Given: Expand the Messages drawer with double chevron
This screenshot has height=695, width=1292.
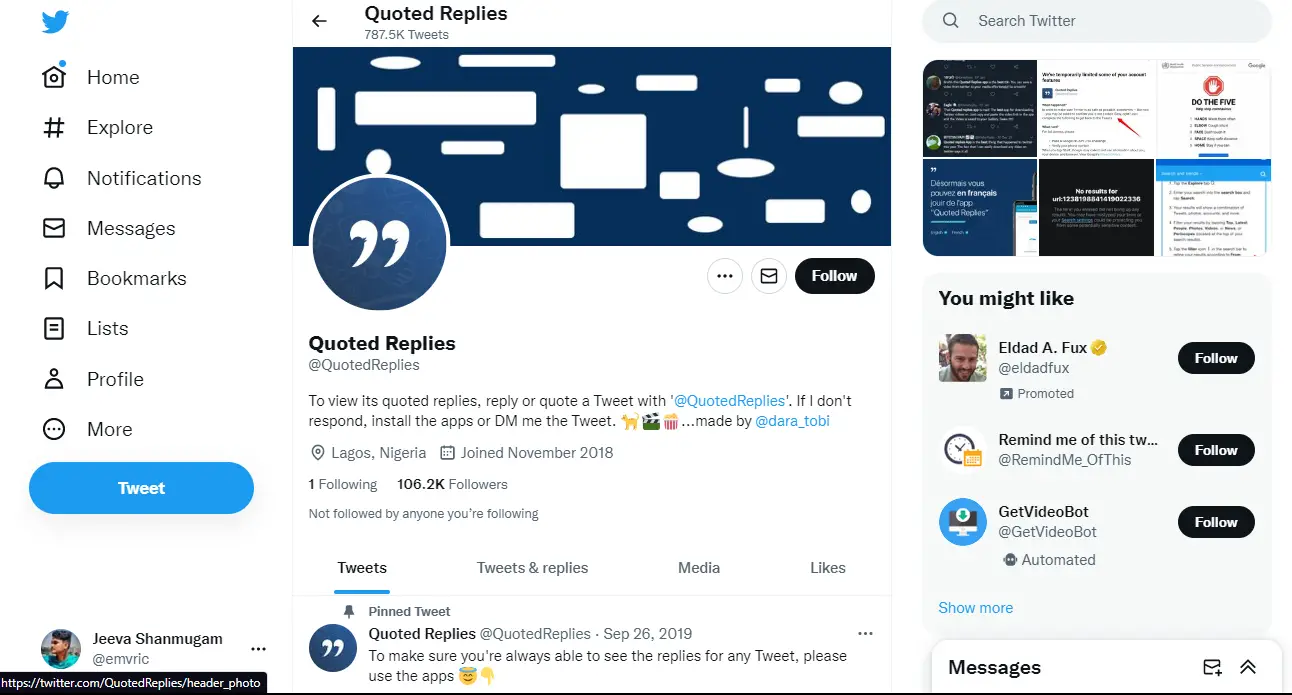Looking at the screenshot, I should point(1248,667).
